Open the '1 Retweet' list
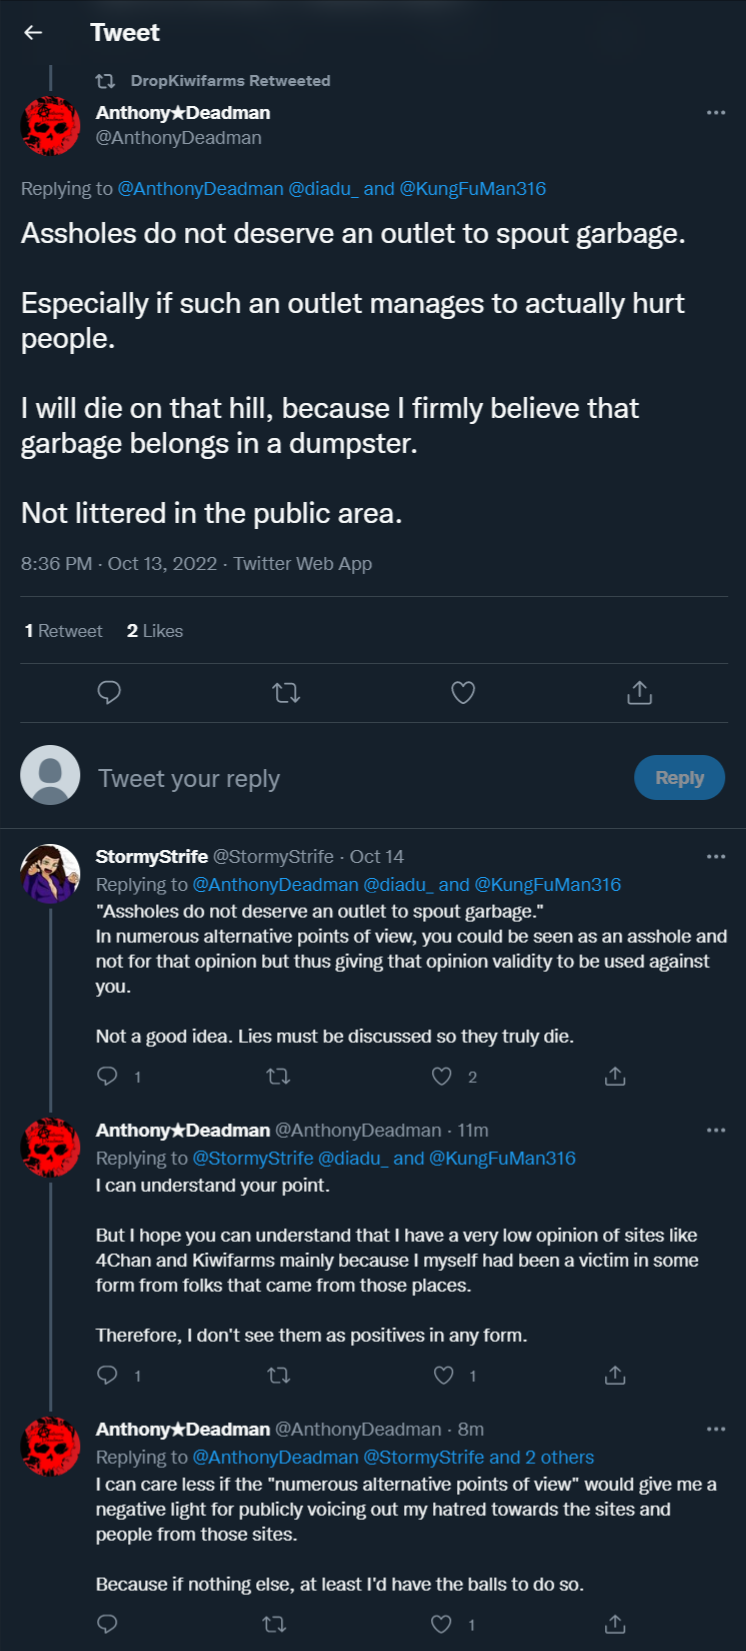This screenshot has height=1651, width=746. coord(64,631)
